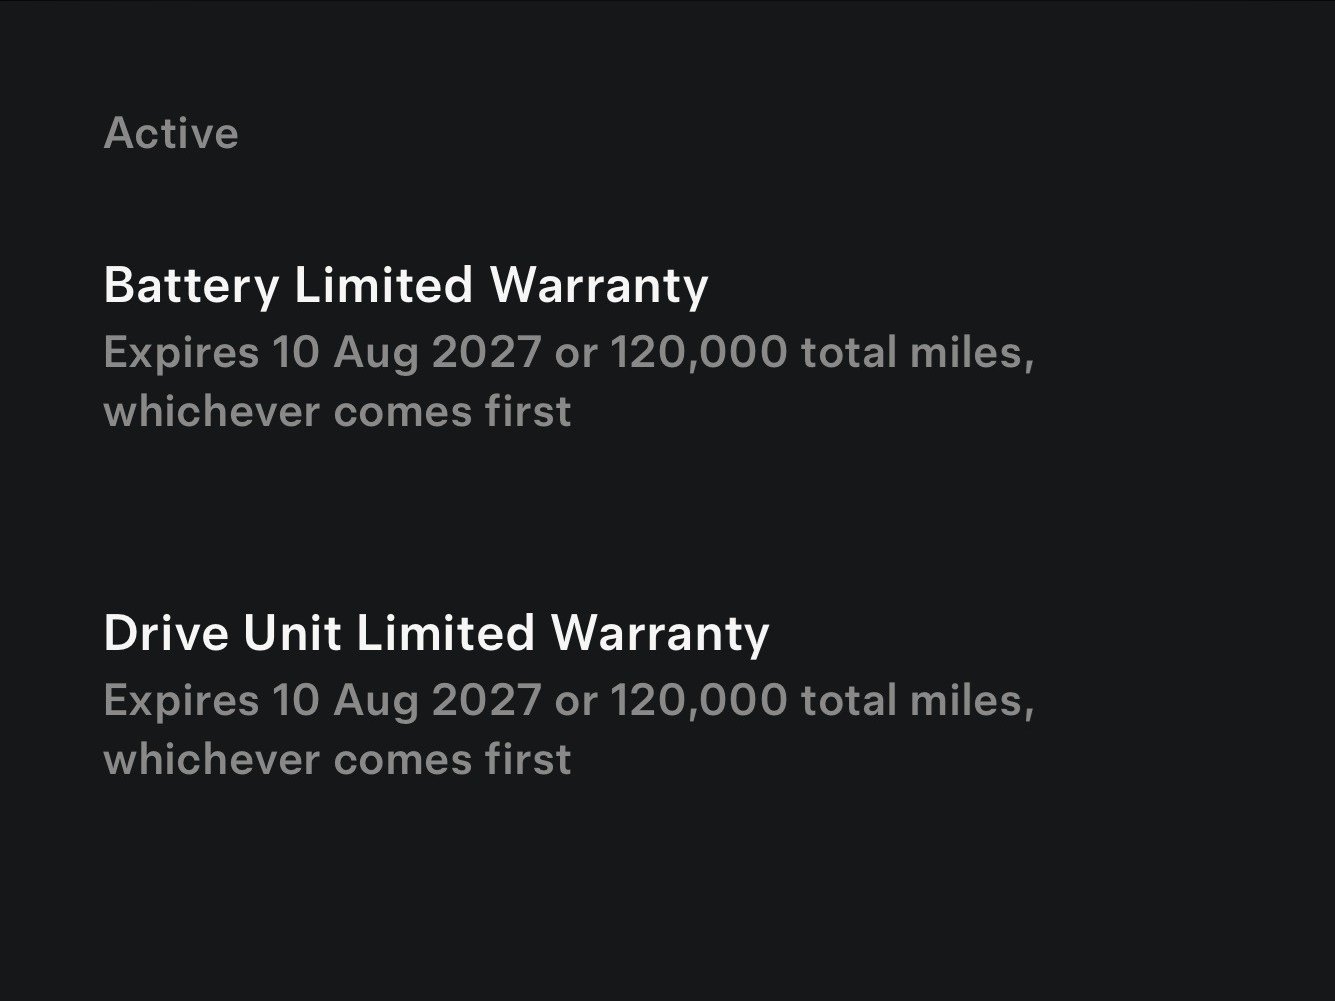Click "whichever comes first" under Battery warranty
The image size is (1335, 1001).
337,412
